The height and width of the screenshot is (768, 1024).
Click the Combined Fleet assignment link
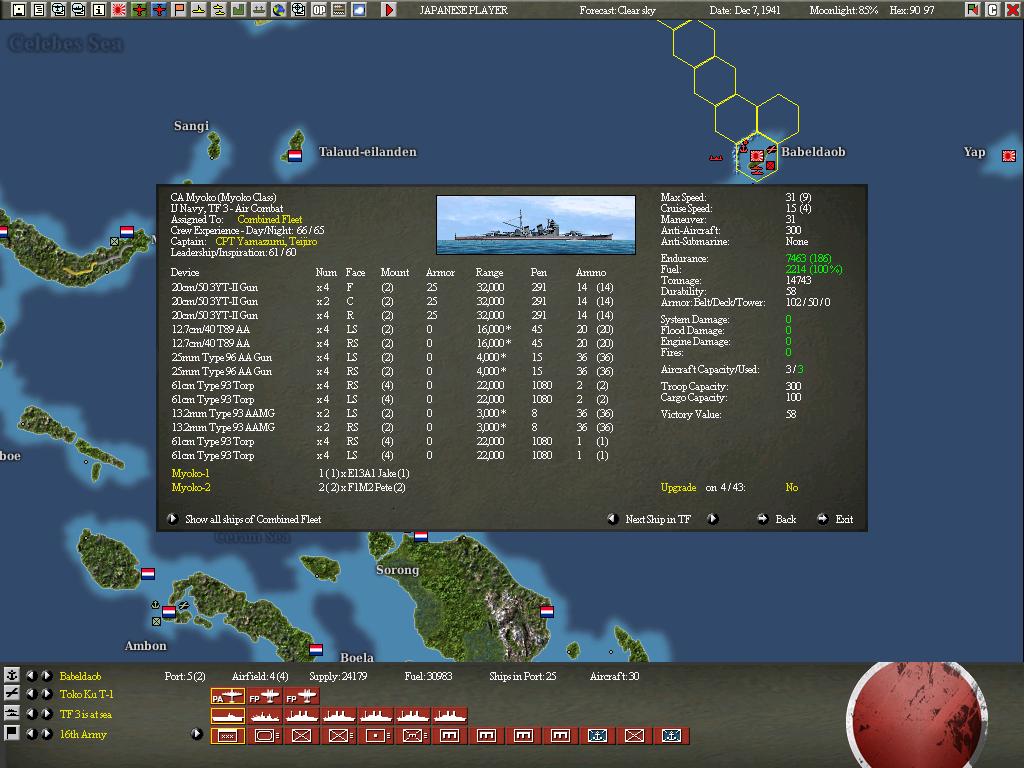coord(270,219)
